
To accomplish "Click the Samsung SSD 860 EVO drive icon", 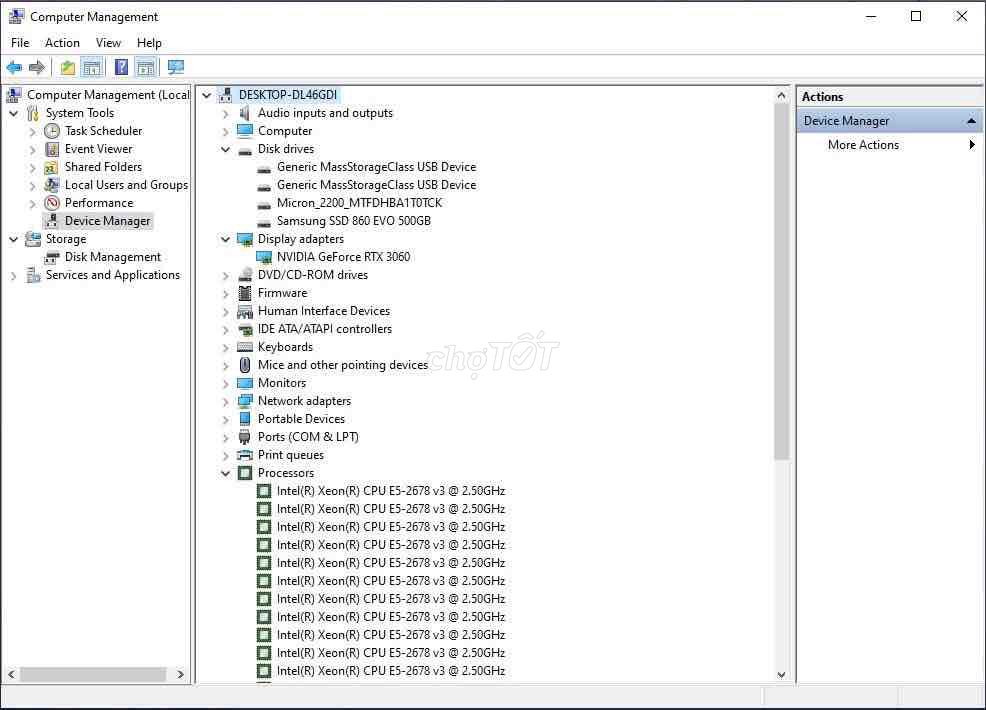I will coord(264,222).
